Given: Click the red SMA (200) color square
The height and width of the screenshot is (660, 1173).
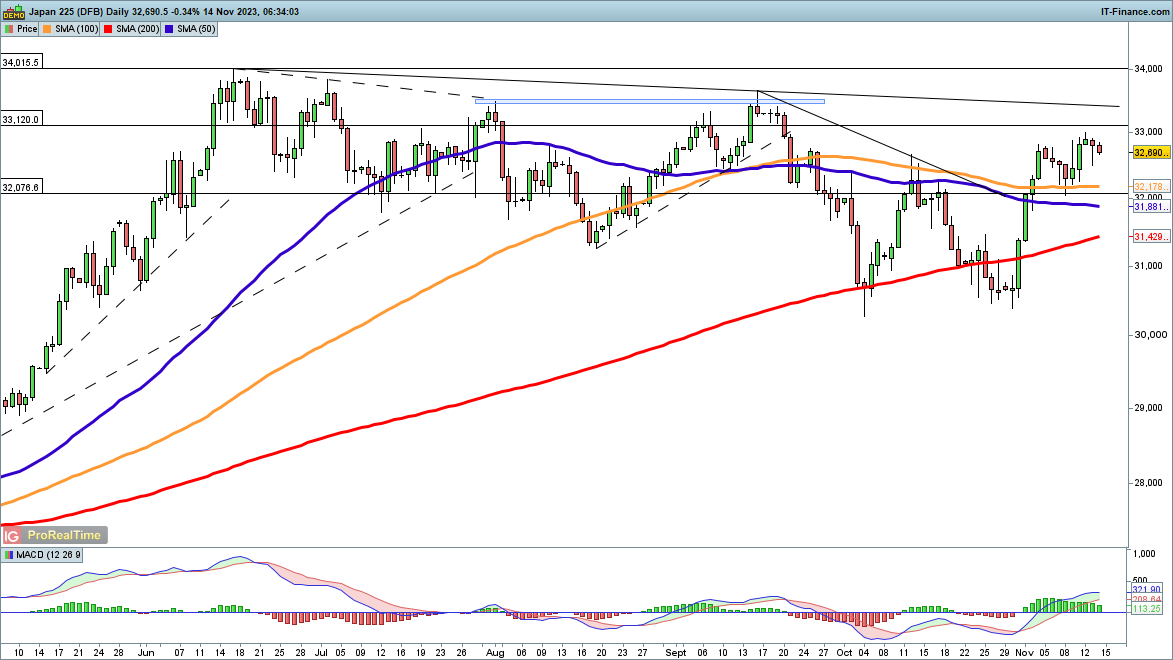Looking at the screenshot, I should (108, 28).
